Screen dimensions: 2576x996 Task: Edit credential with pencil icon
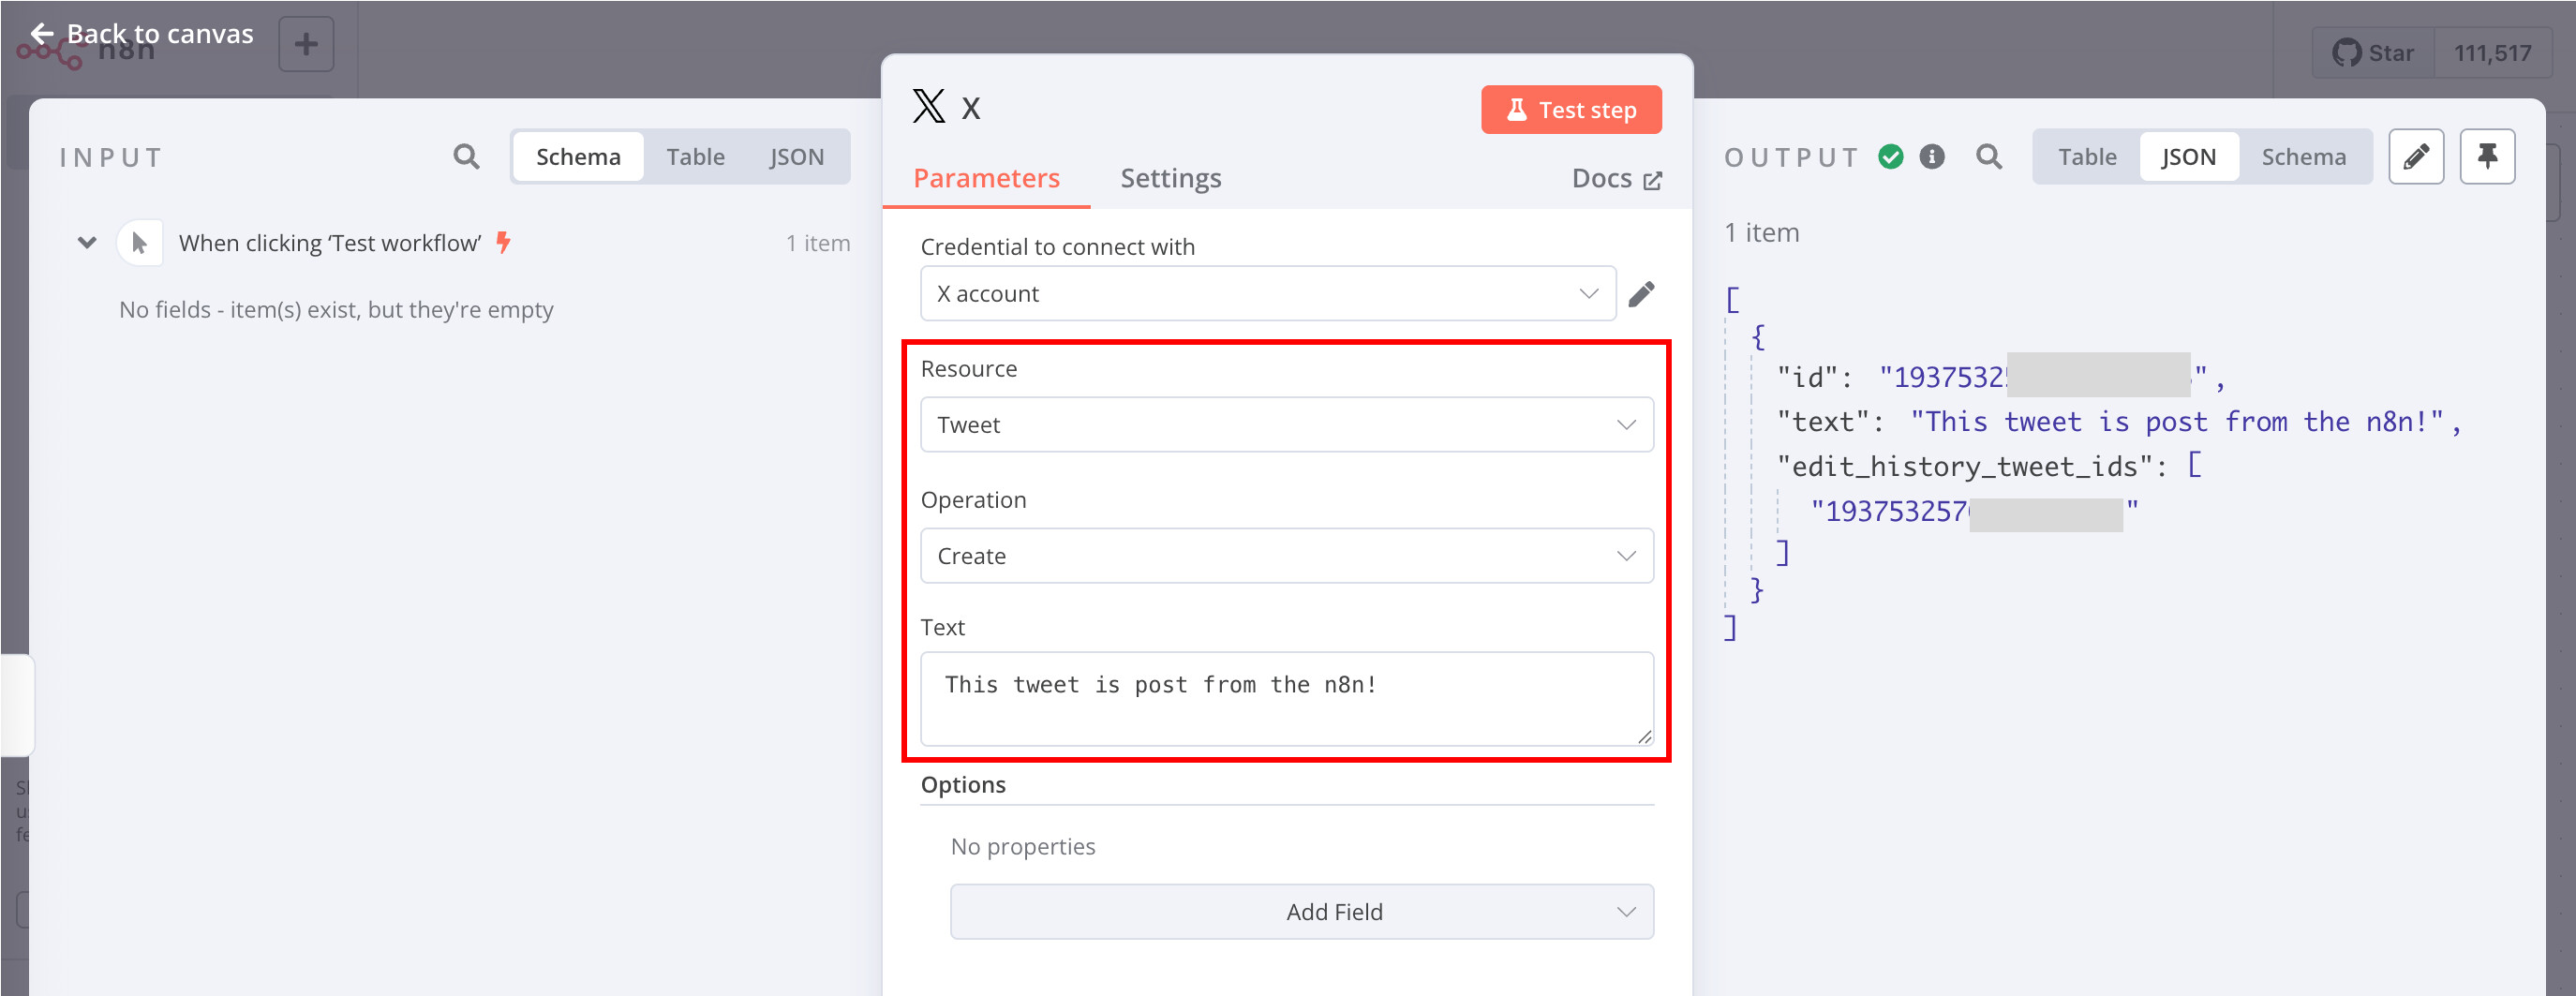click(x=1641, y=294)
